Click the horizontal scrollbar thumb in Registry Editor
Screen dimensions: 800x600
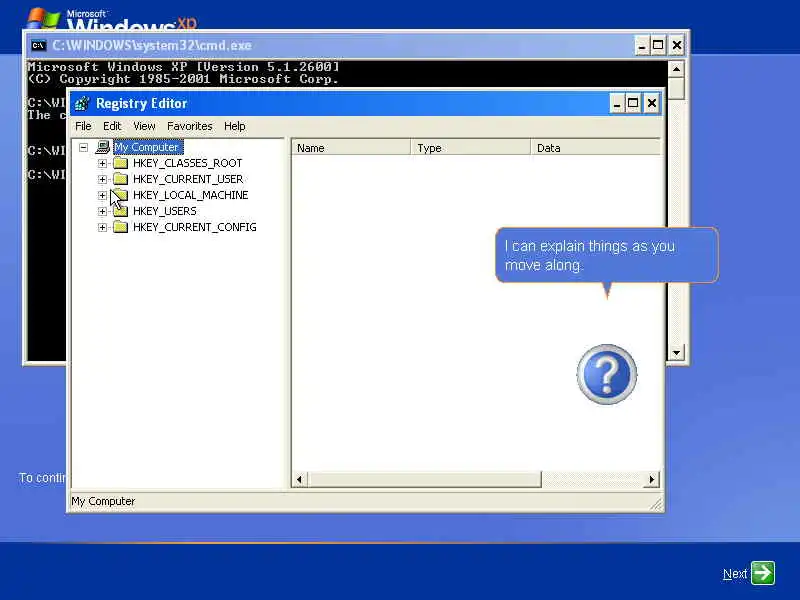click(424, 480)
